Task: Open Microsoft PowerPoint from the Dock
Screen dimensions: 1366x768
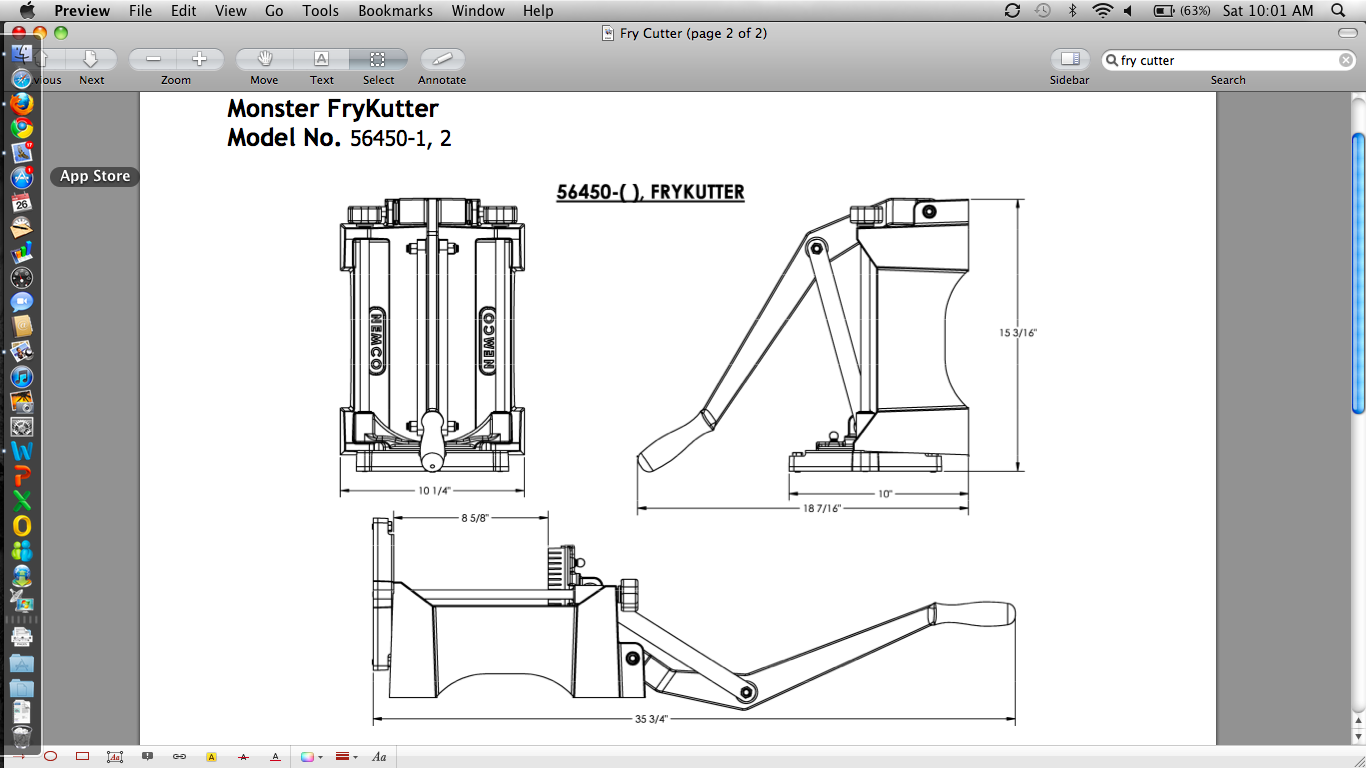Action: [22, 476]
